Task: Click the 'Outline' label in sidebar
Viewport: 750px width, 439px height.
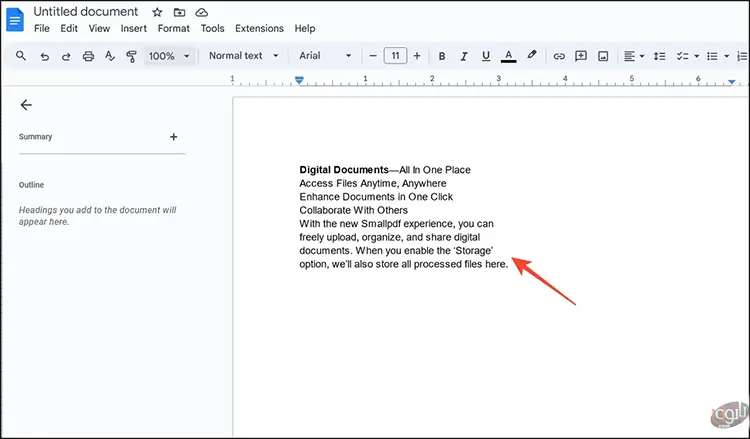Action: [x=31, y=185]
